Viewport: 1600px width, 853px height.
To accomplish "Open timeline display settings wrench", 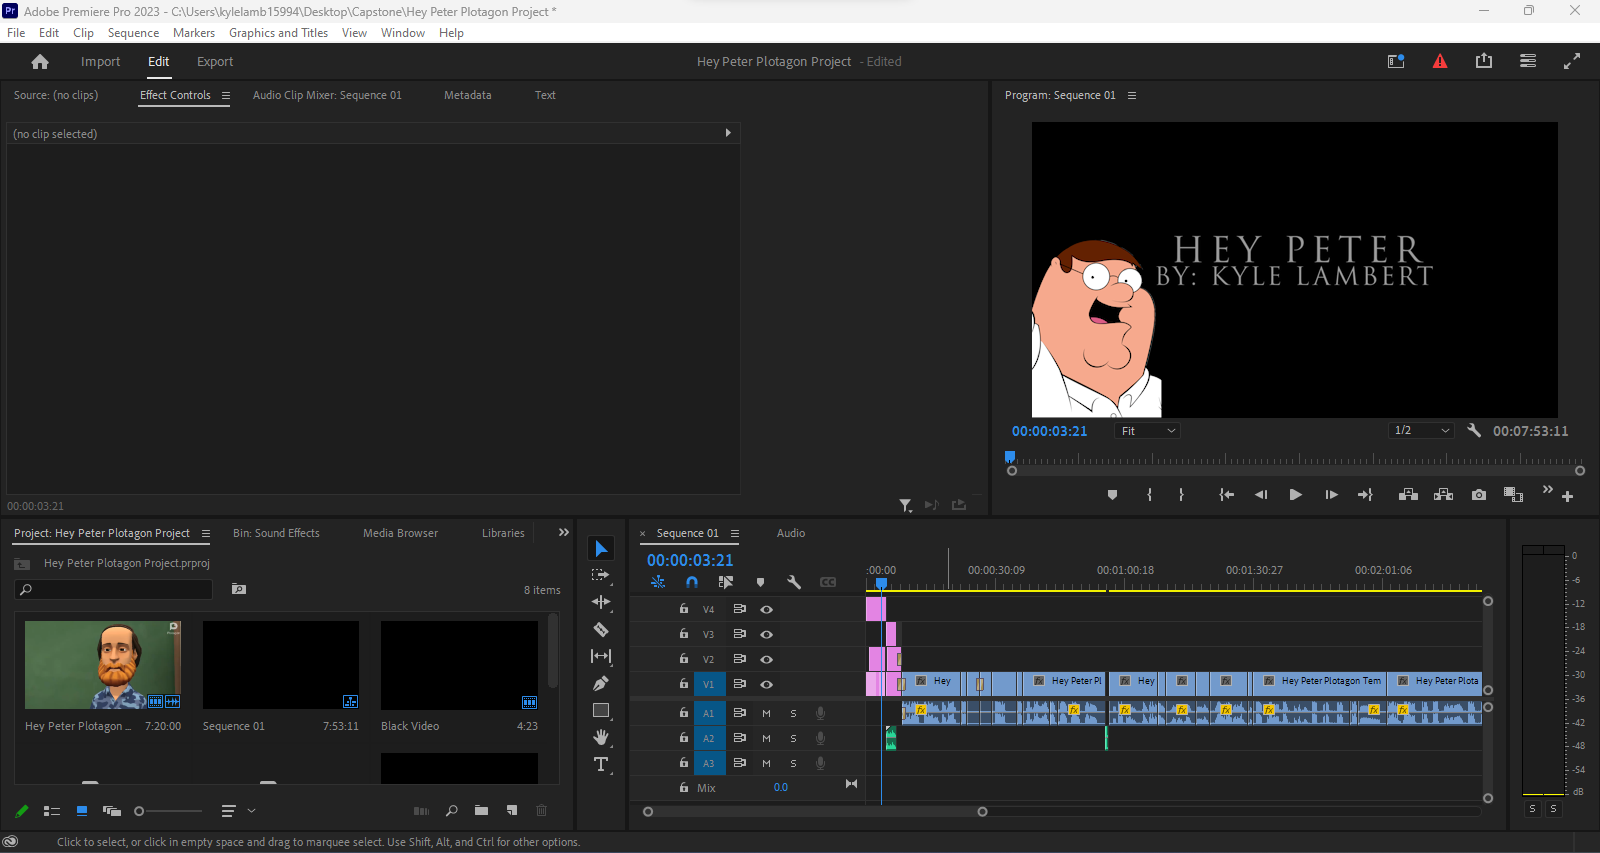I will (794, 582).
